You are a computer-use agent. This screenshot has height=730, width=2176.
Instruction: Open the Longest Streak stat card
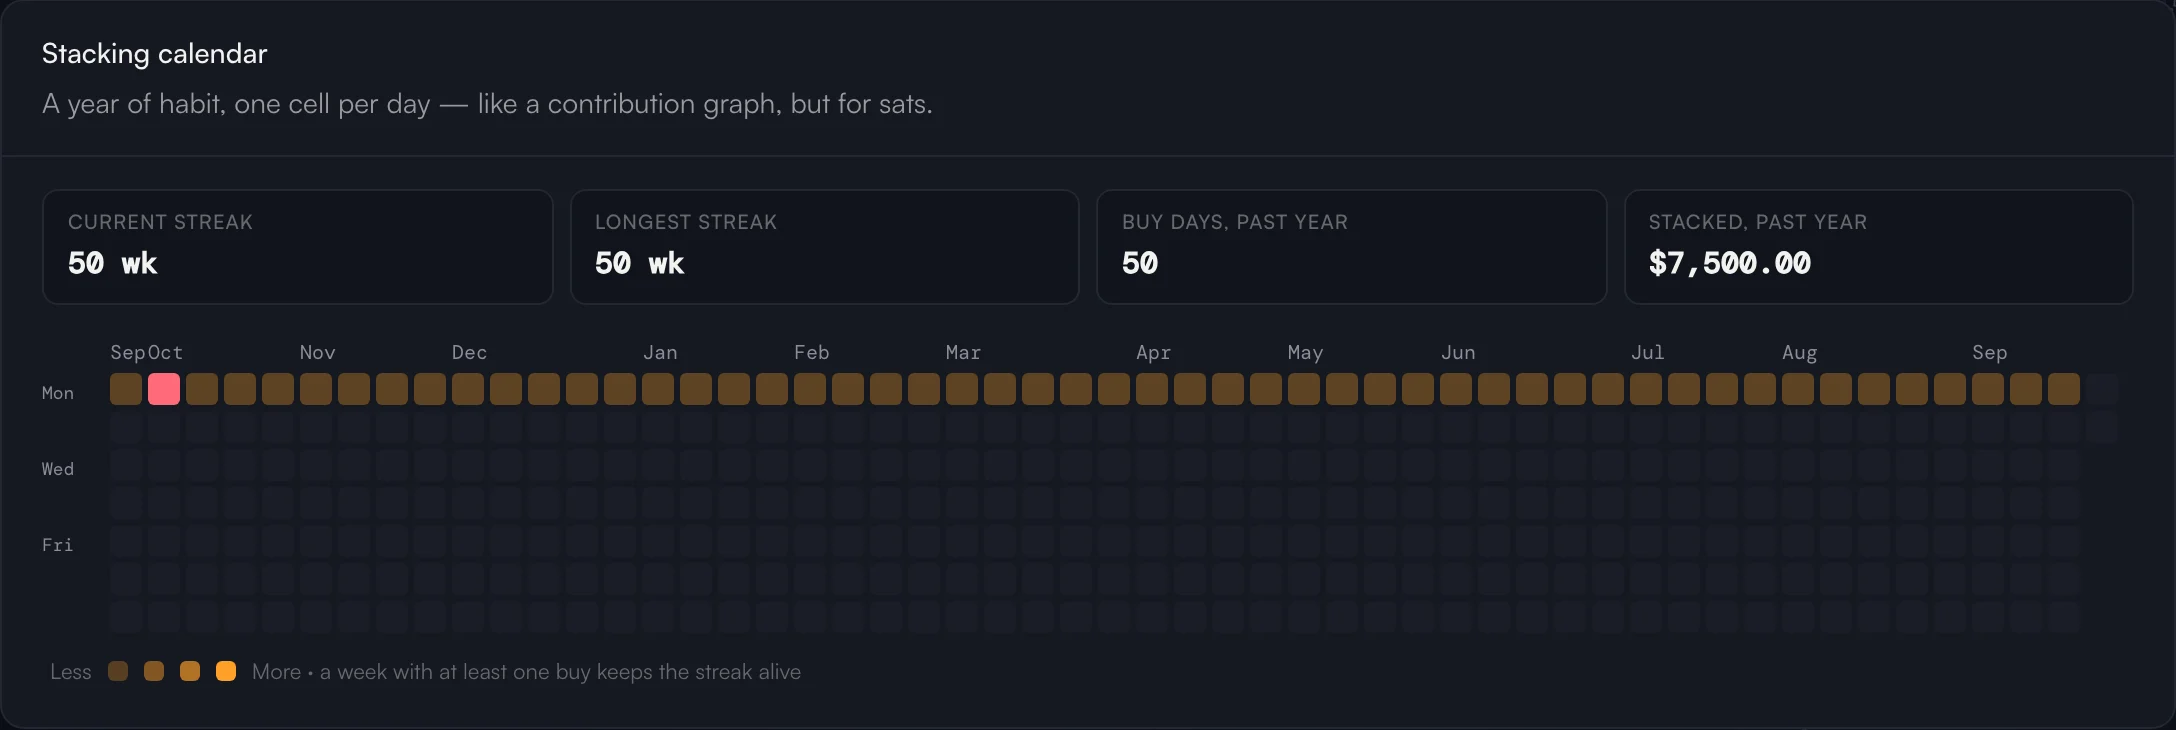pyautogui.click(x=825, y=247)
